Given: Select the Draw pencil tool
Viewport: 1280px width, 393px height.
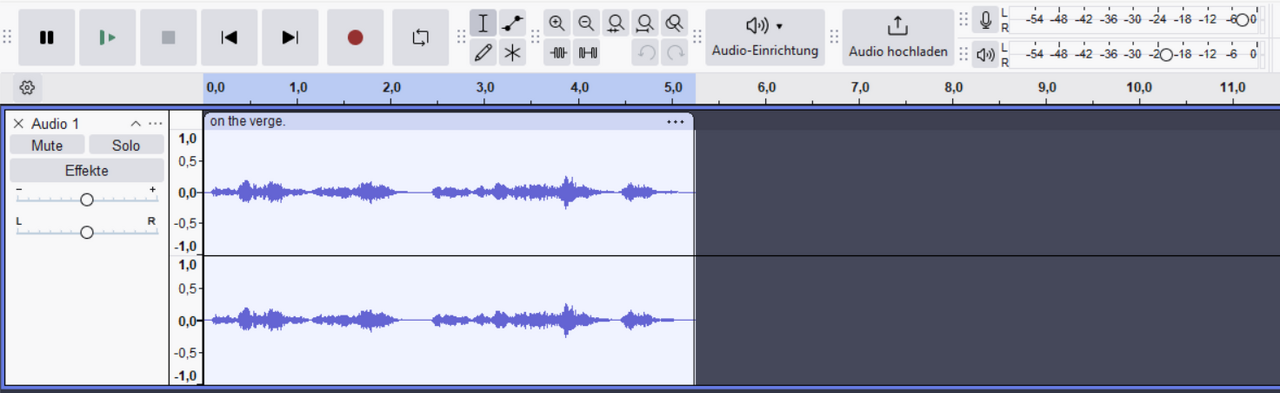Looking at the screenshot, I should click(484, 53).
